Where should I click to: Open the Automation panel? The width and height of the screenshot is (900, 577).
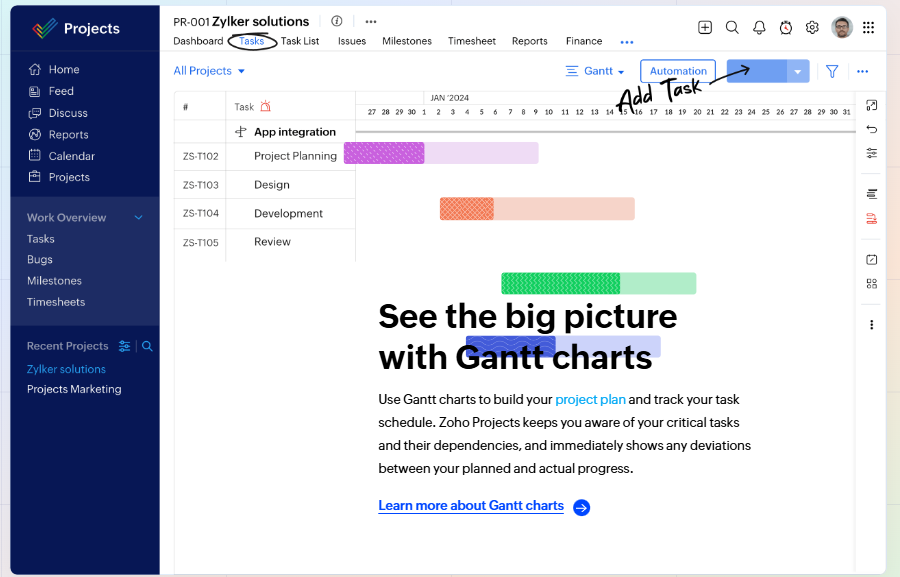677,71
